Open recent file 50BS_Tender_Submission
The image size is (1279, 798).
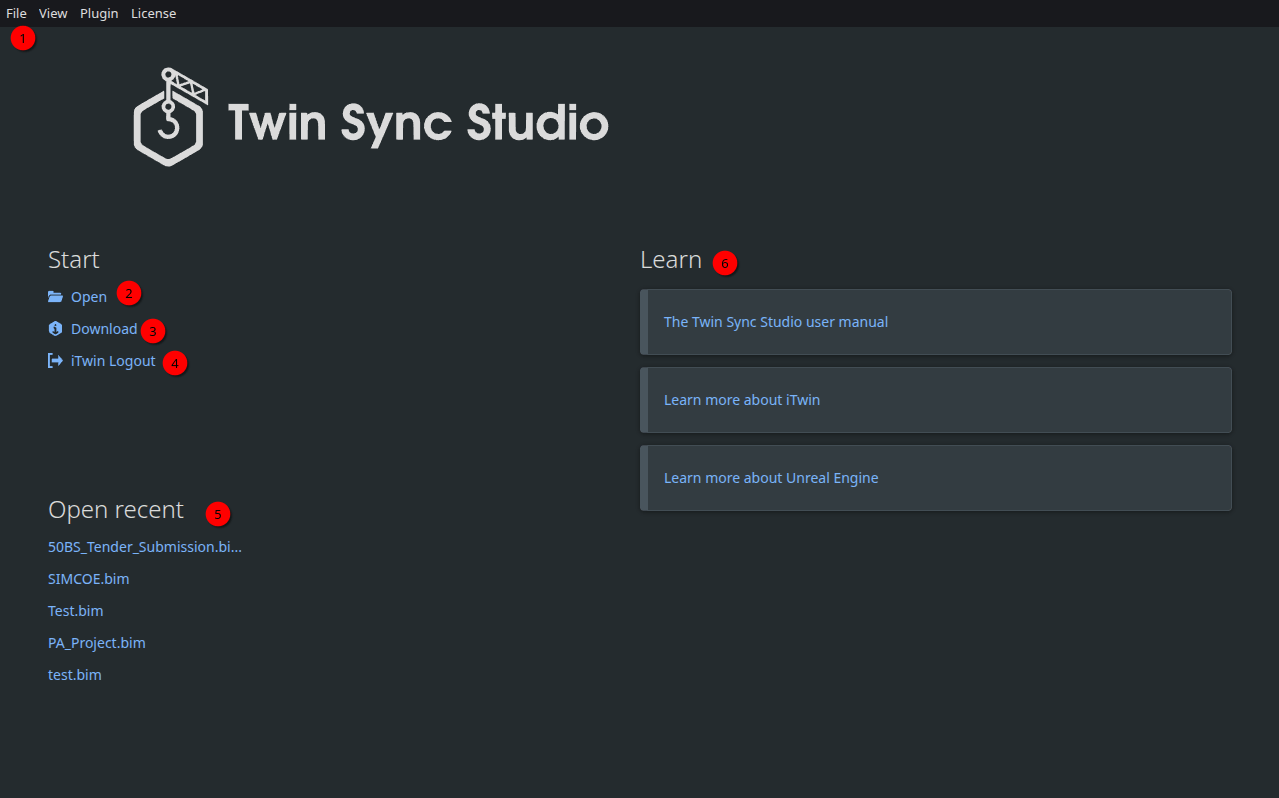pyautogui.click(x=144, y=546)
